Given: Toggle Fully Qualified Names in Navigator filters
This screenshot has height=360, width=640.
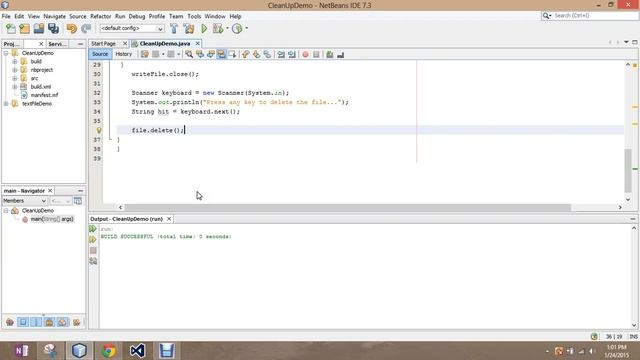Looking at the screenshot, I should click(x=77, y=322).
